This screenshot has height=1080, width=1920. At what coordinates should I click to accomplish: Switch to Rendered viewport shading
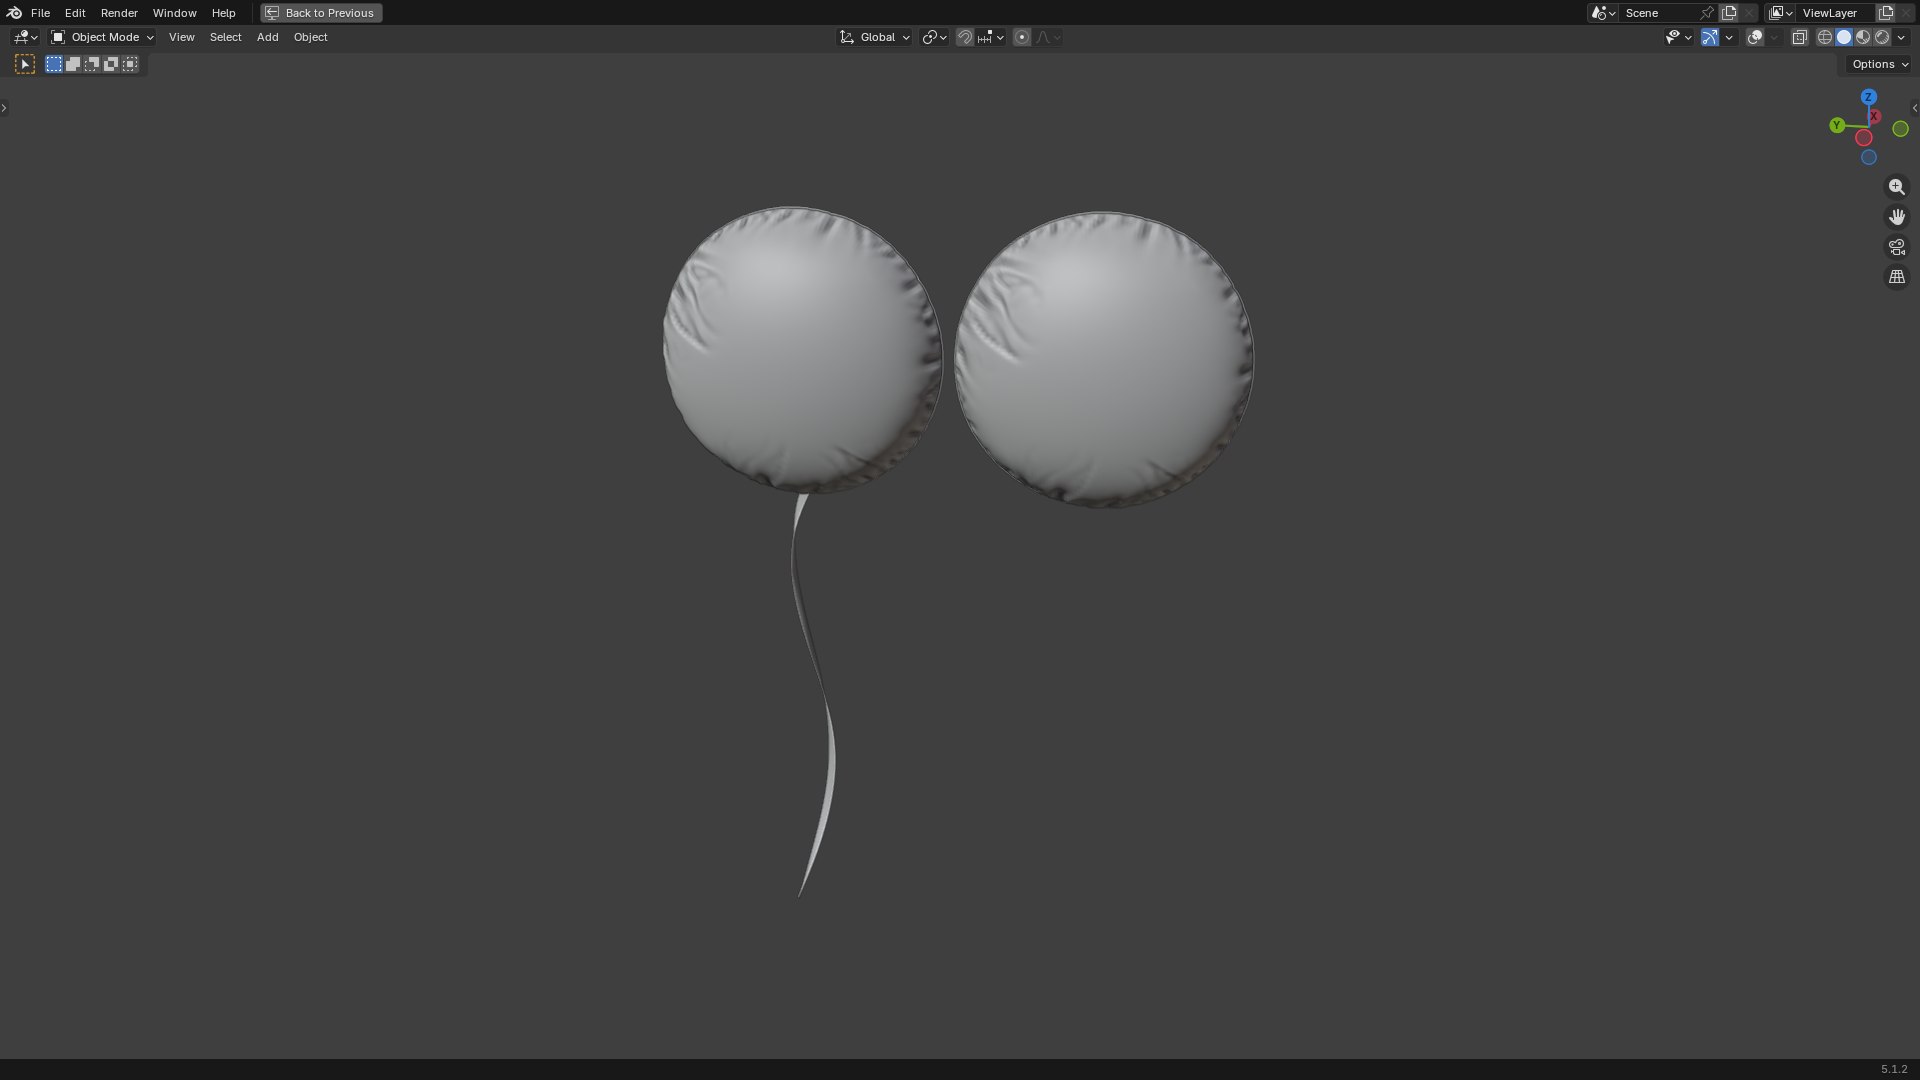tap(1882, 37)
